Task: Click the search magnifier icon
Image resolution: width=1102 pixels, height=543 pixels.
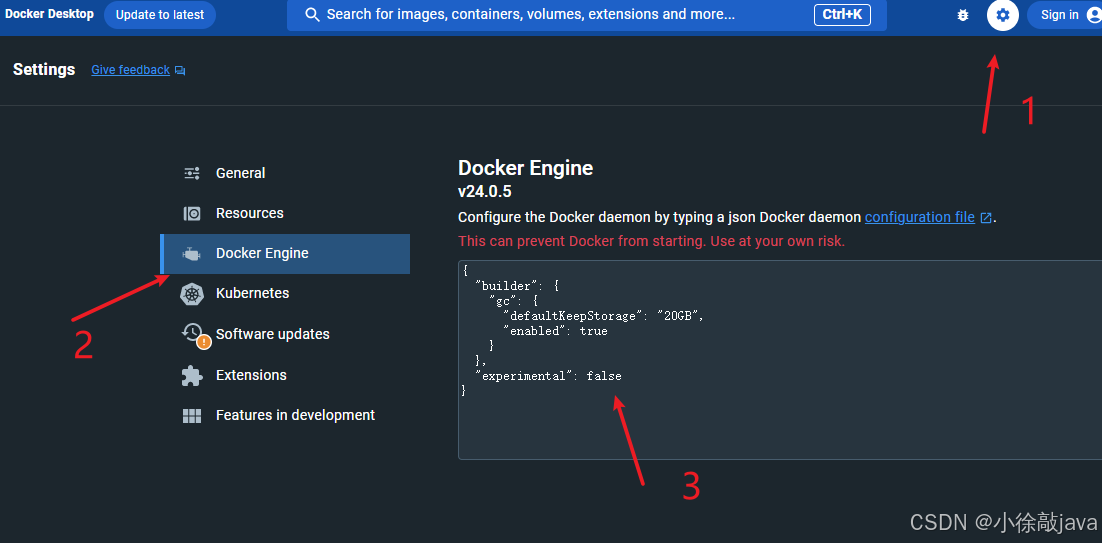Action: coord(313,15)
